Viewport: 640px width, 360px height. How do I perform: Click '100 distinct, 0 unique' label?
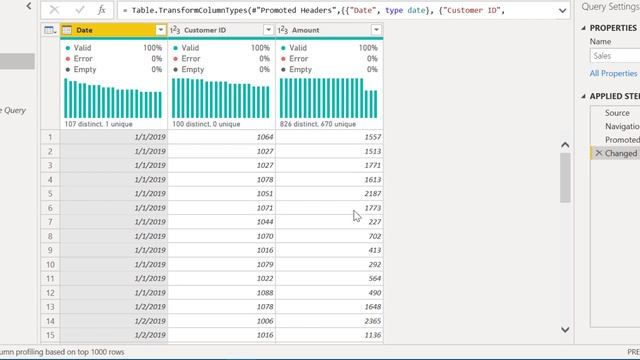[x=206, y=124]
